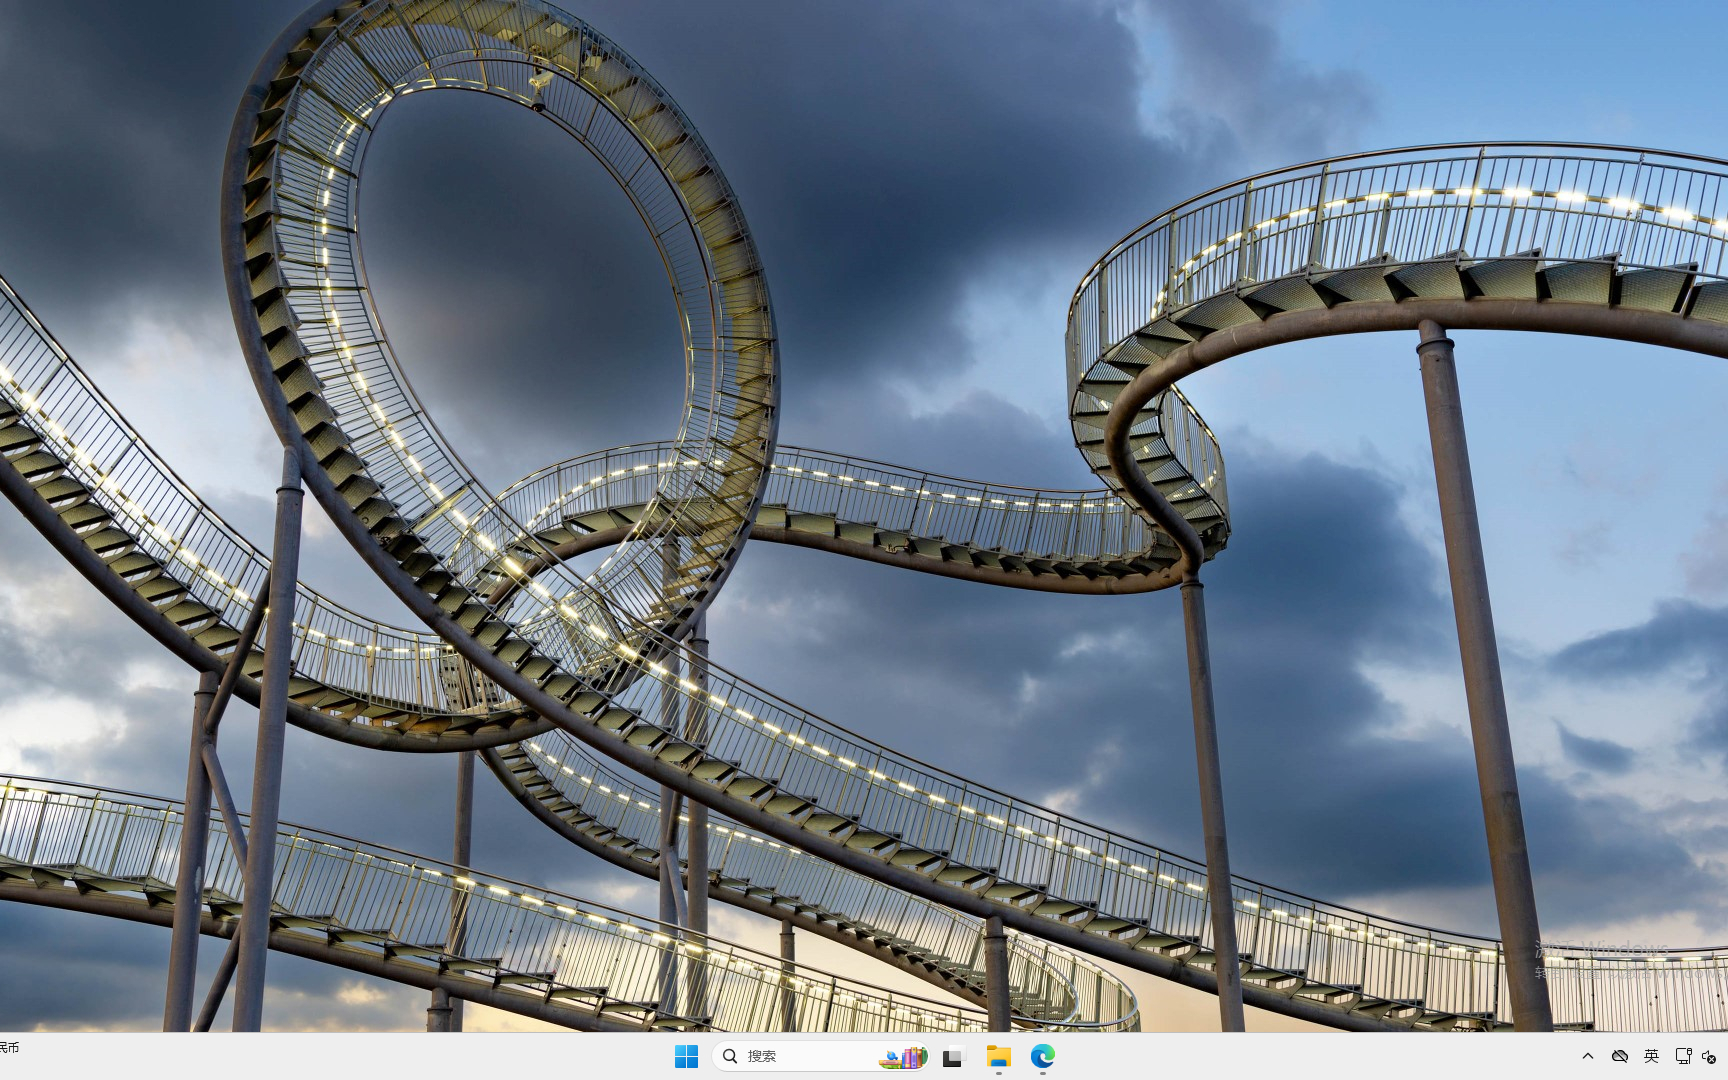The height and width of the screenshot is (1080, 1728).
Task: Click the magnifier icon in the search box
Action: (731, 1056)
